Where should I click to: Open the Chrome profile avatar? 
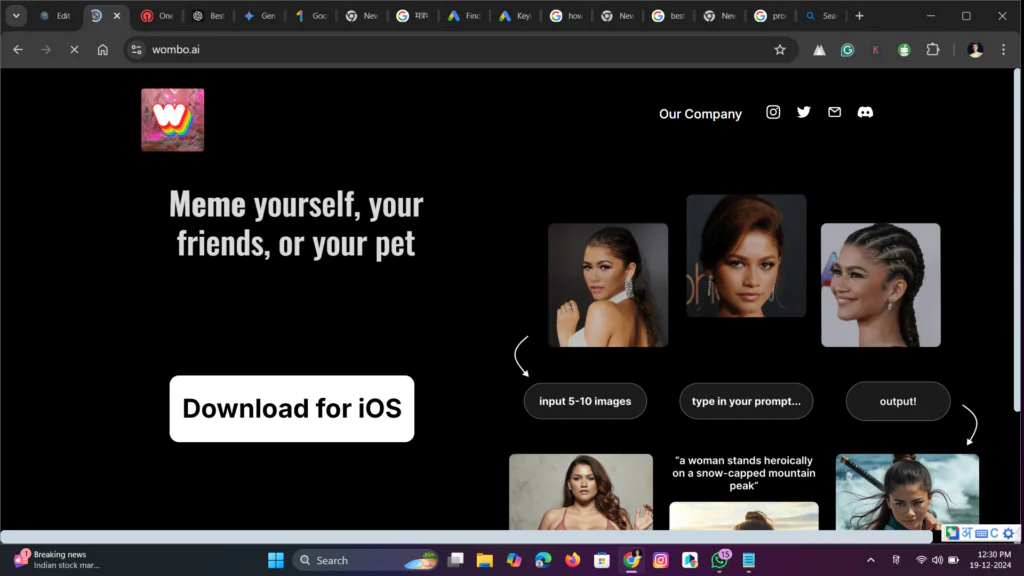click(x=975, y=50)
